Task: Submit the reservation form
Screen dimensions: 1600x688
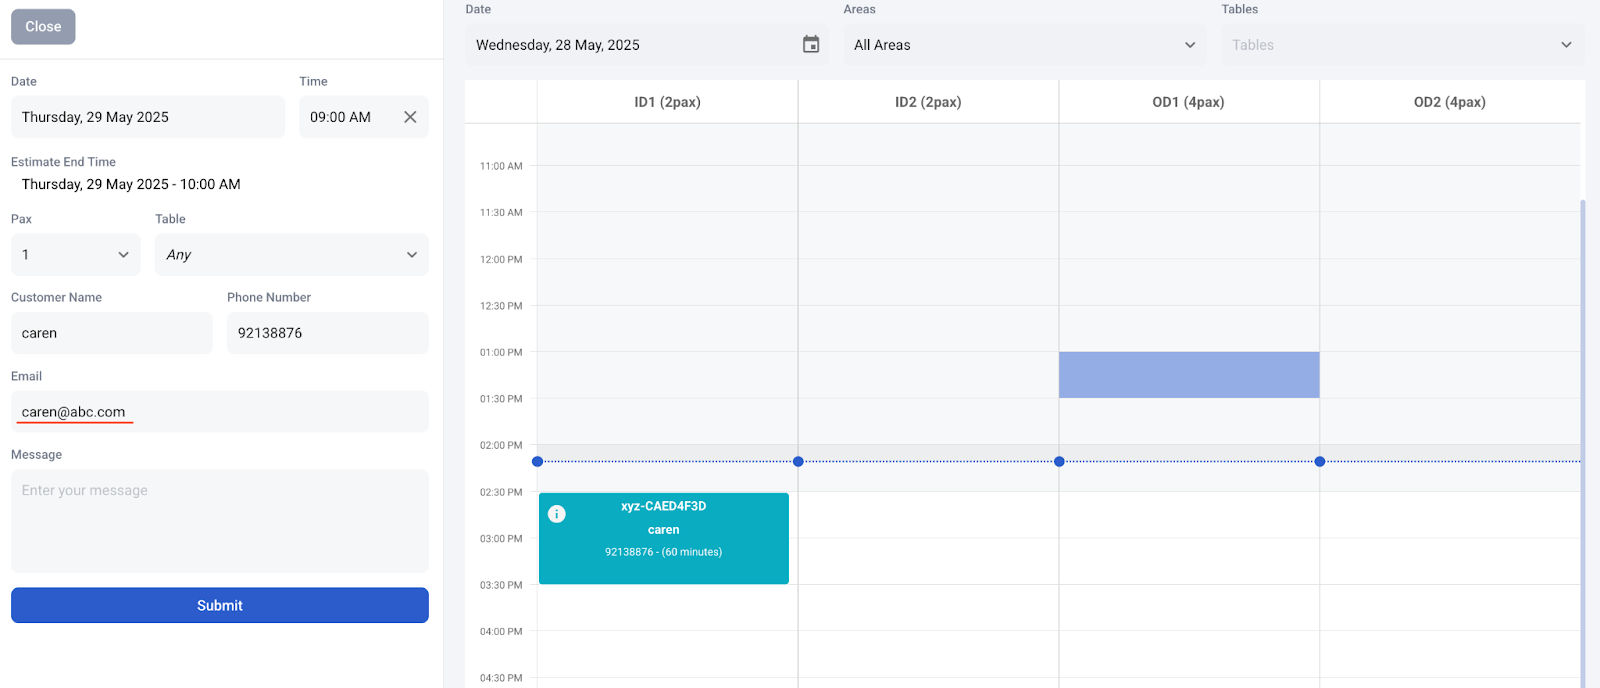Action: [220, 605]
